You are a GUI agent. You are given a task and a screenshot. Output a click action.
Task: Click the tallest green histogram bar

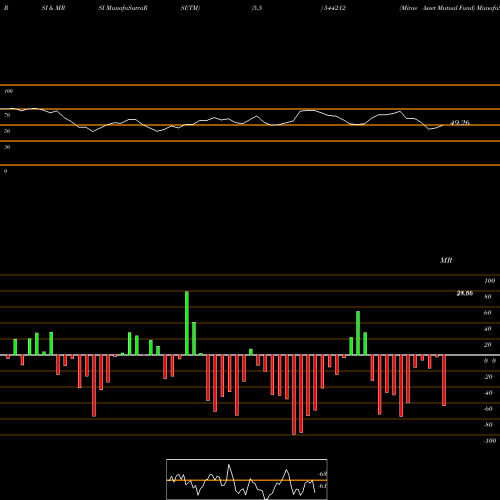pos(187,323)
